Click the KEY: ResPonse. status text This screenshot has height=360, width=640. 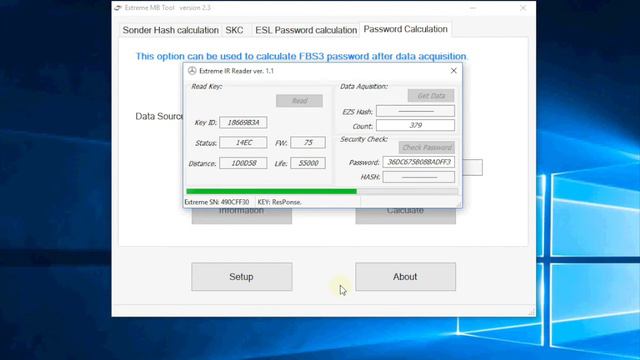pyautogui.click(x=280, y=202)
